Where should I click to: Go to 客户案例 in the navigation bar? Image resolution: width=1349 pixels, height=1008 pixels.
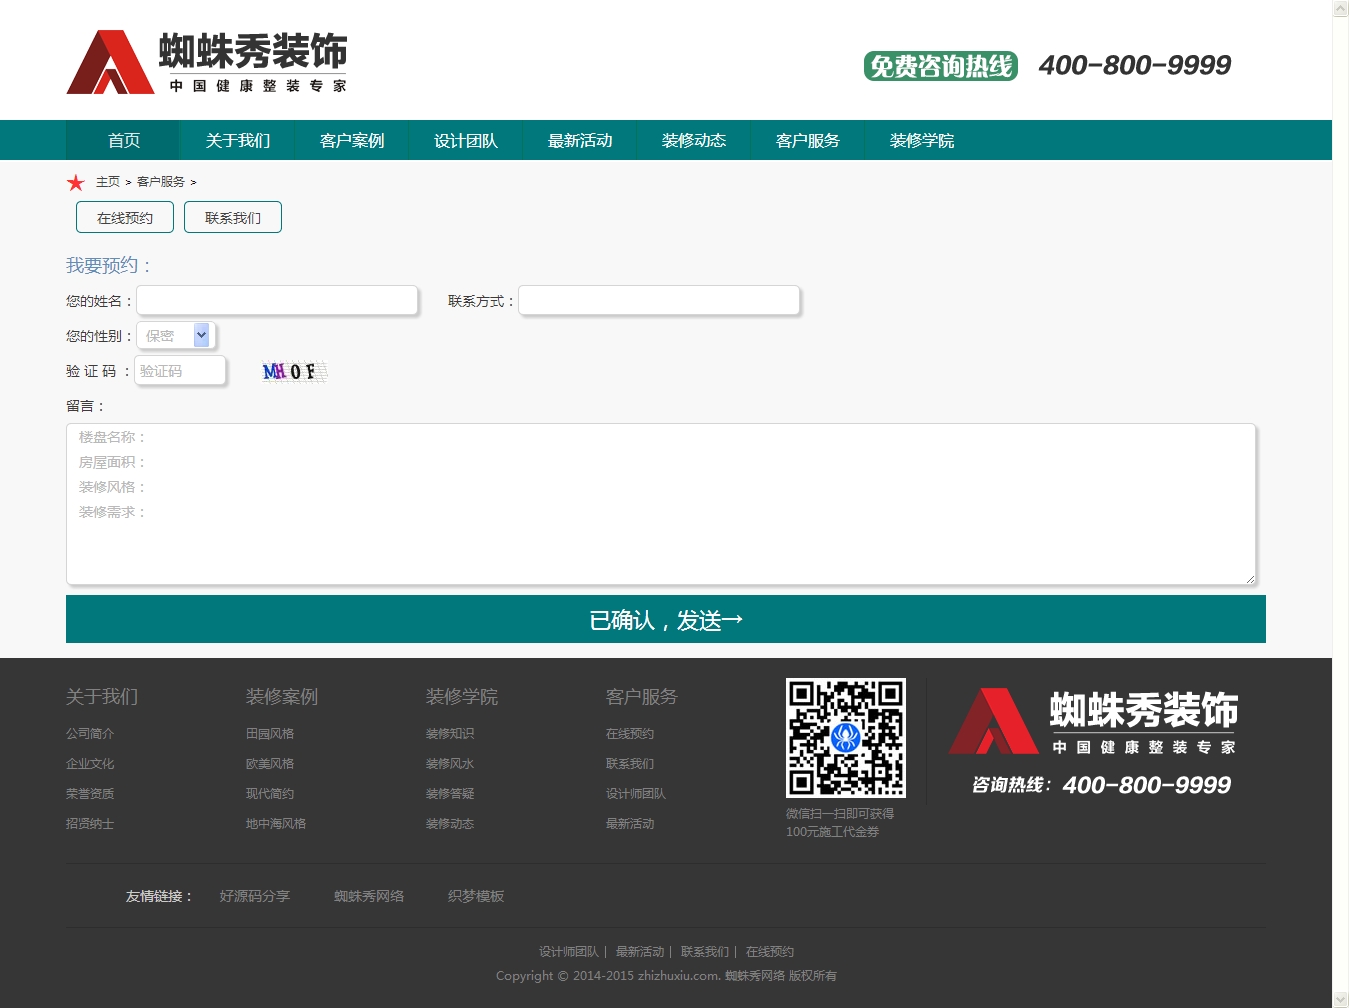352,141
